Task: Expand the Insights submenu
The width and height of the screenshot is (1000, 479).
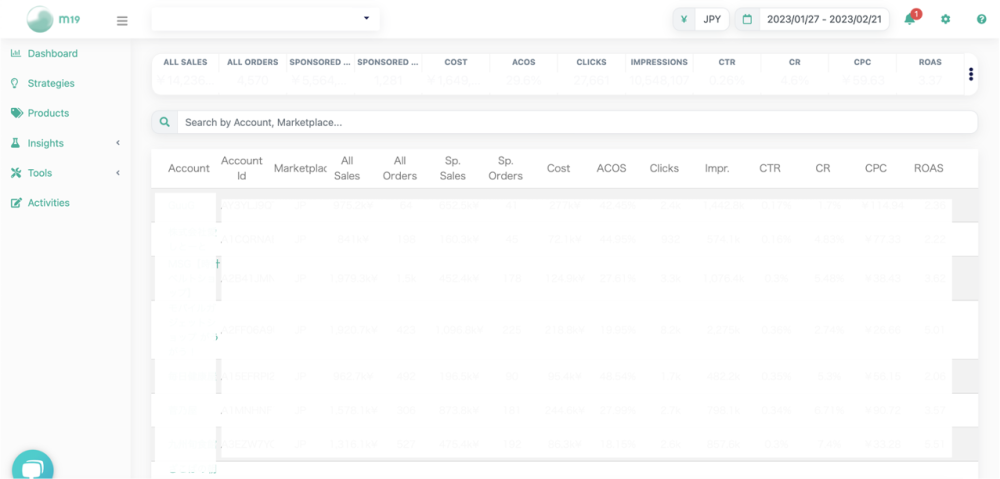Action: click(x=118, y=143)
